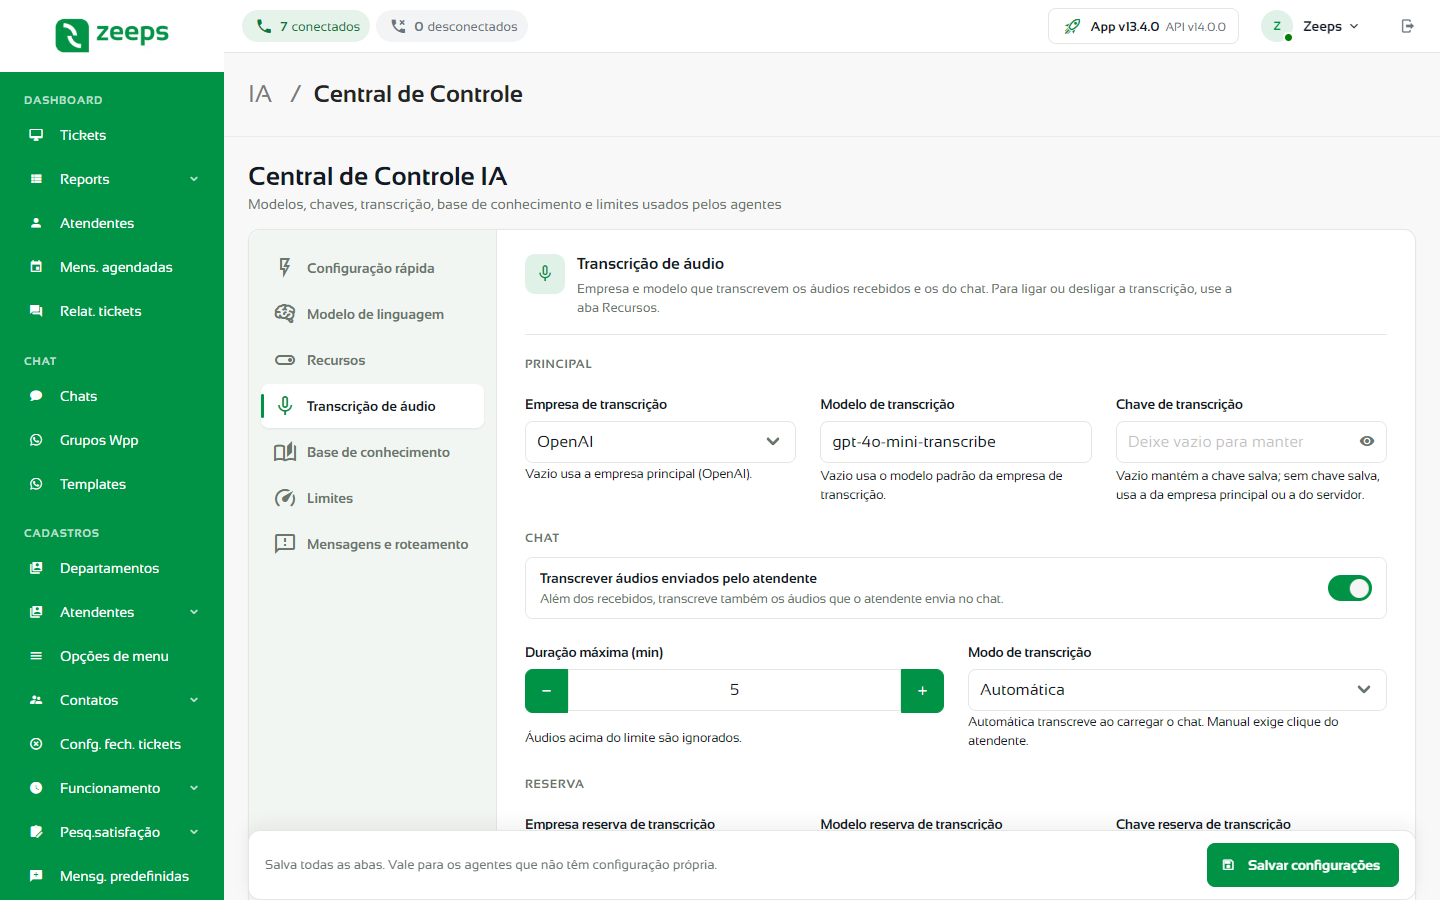
Task: Open the Departamentos icon in the sidebar
Action: tap(36, 568)
